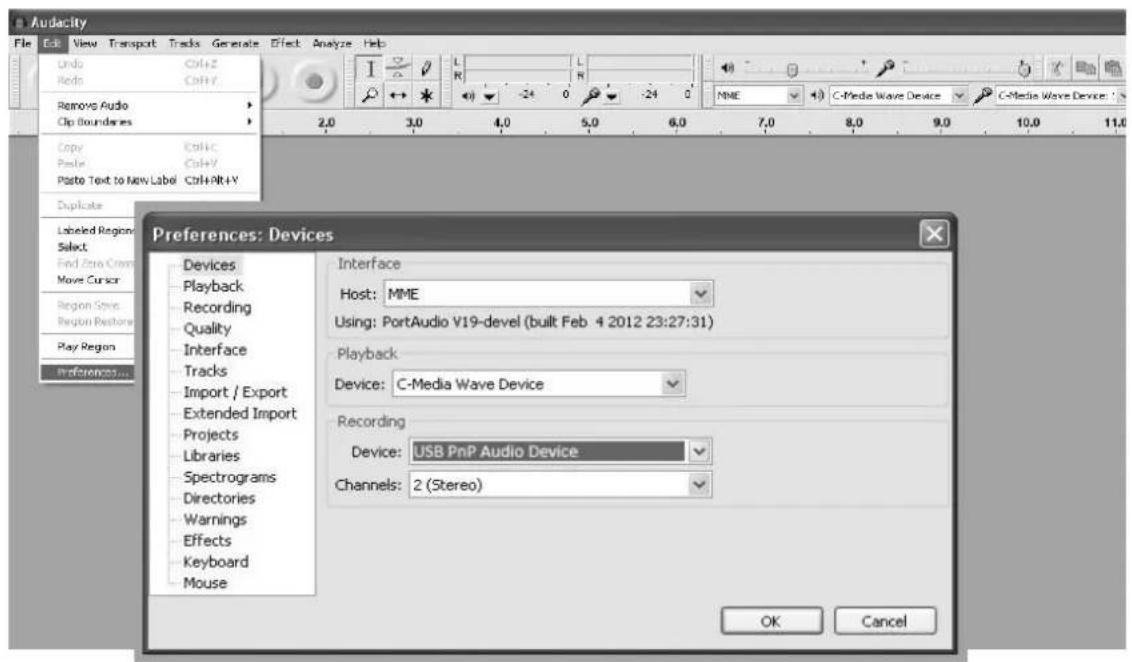
Task: Open toolbar output device C-Media dropdown
Action: (897, 95)
